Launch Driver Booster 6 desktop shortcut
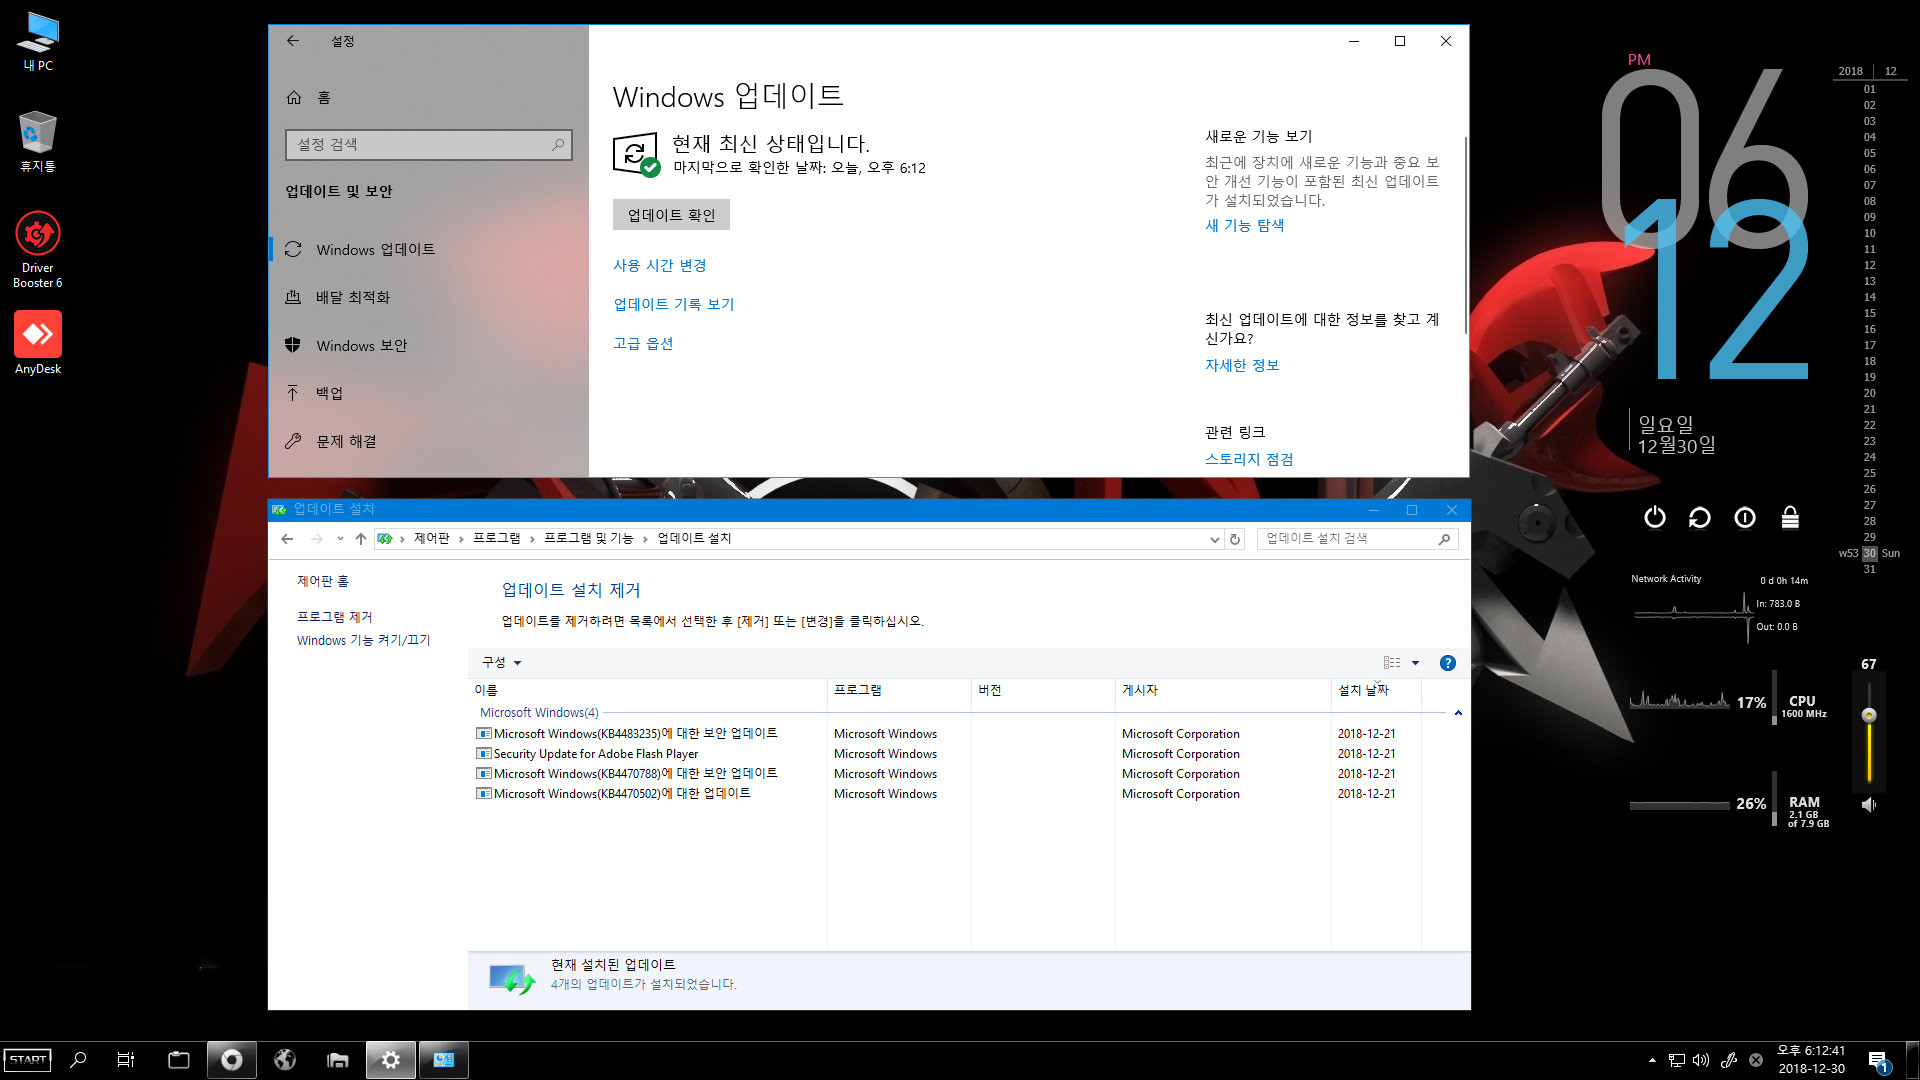The width and height of the screenshot is (1920, 1080). [x=38, y=250]
